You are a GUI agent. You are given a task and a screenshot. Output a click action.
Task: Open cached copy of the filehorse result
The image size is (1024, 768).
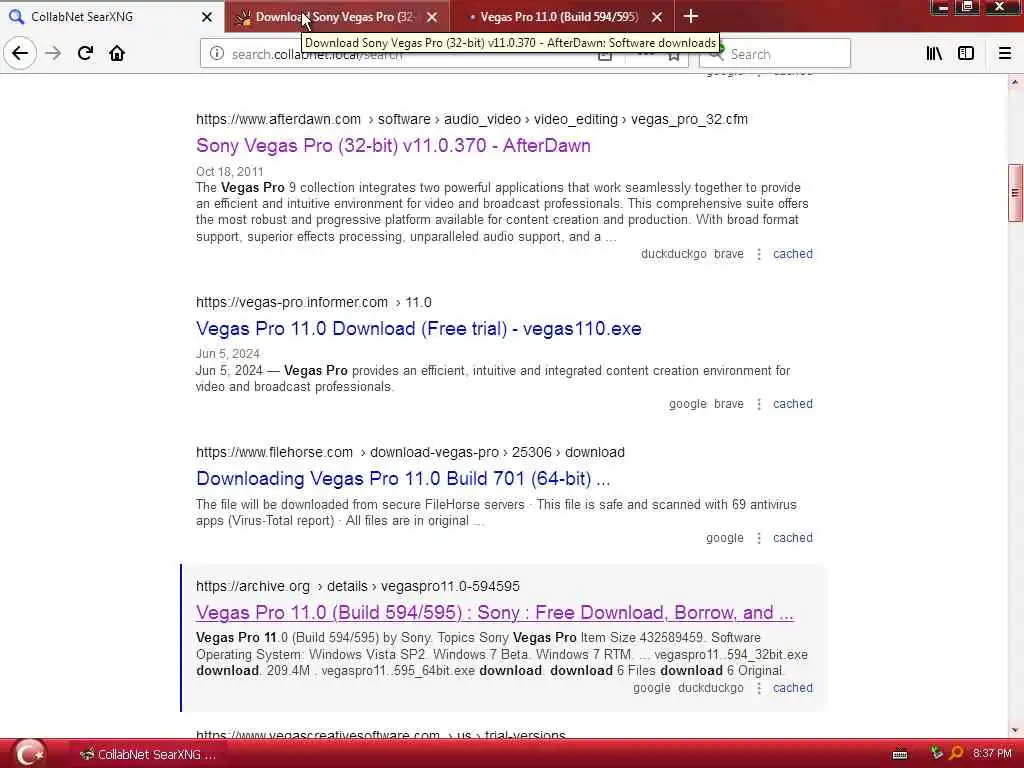(x=793, y=537)
